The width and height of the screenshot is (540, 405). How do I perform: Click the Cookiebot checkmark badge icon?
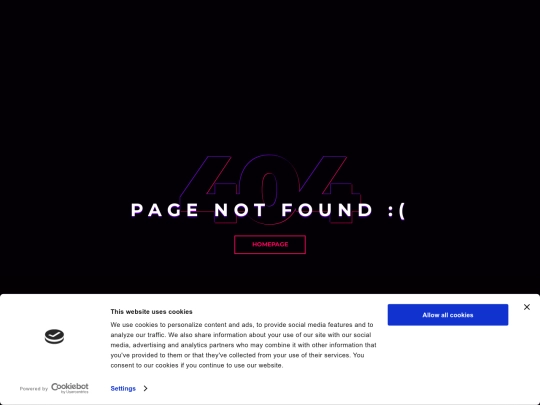pyautogui.click(x=54, y=336)
